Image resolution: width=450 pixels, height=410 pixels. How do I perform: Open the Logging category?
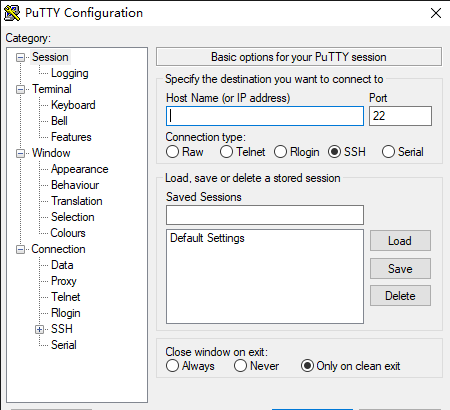70,73
